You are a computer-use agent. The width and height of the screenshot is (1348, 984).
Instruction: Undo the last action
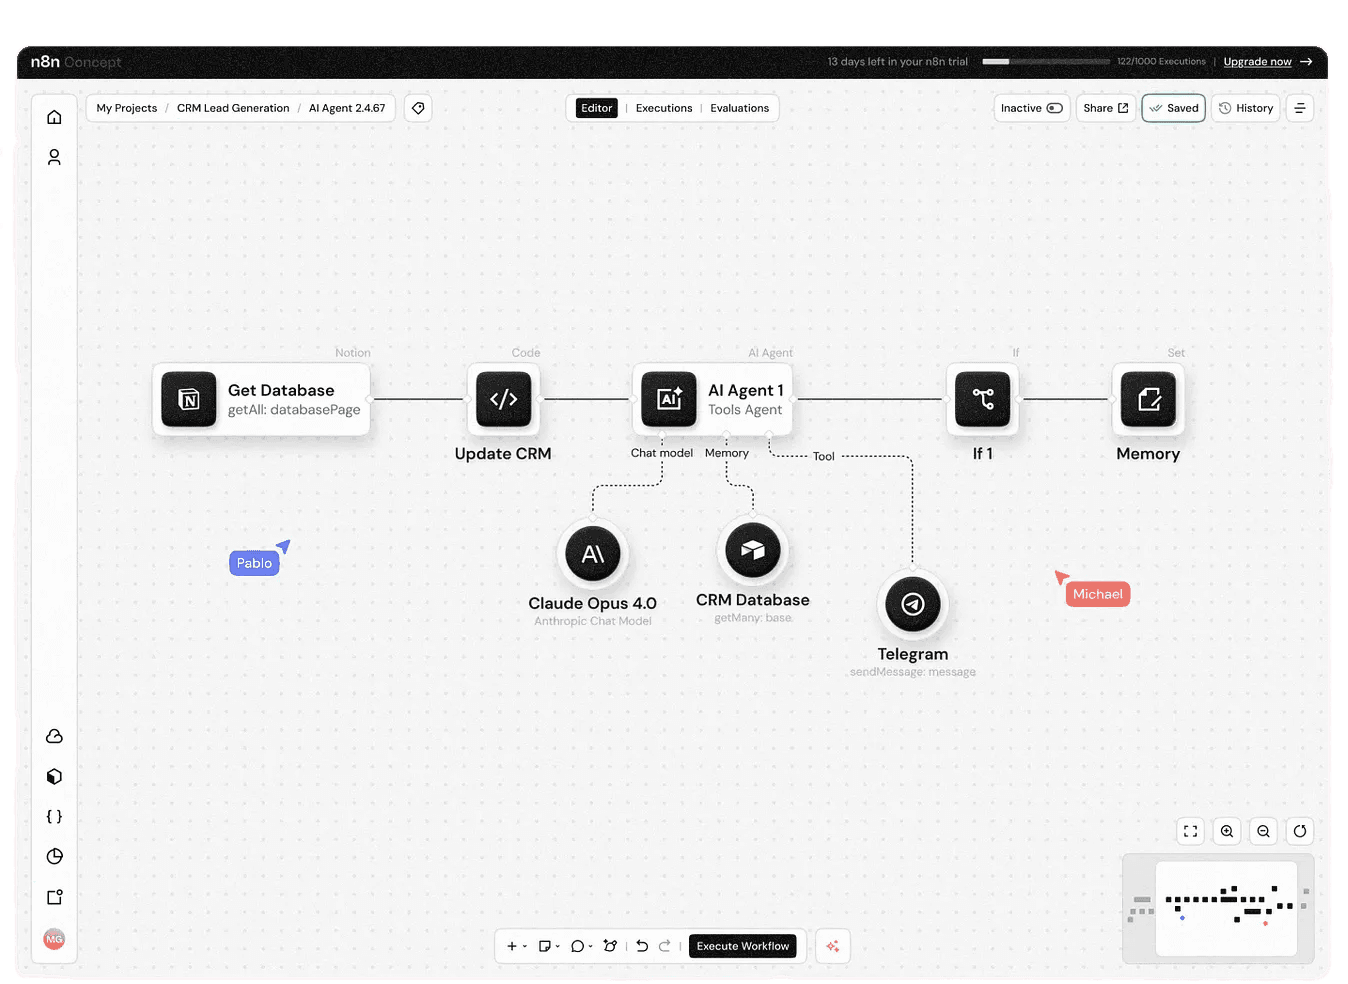[x=642, y=946]
